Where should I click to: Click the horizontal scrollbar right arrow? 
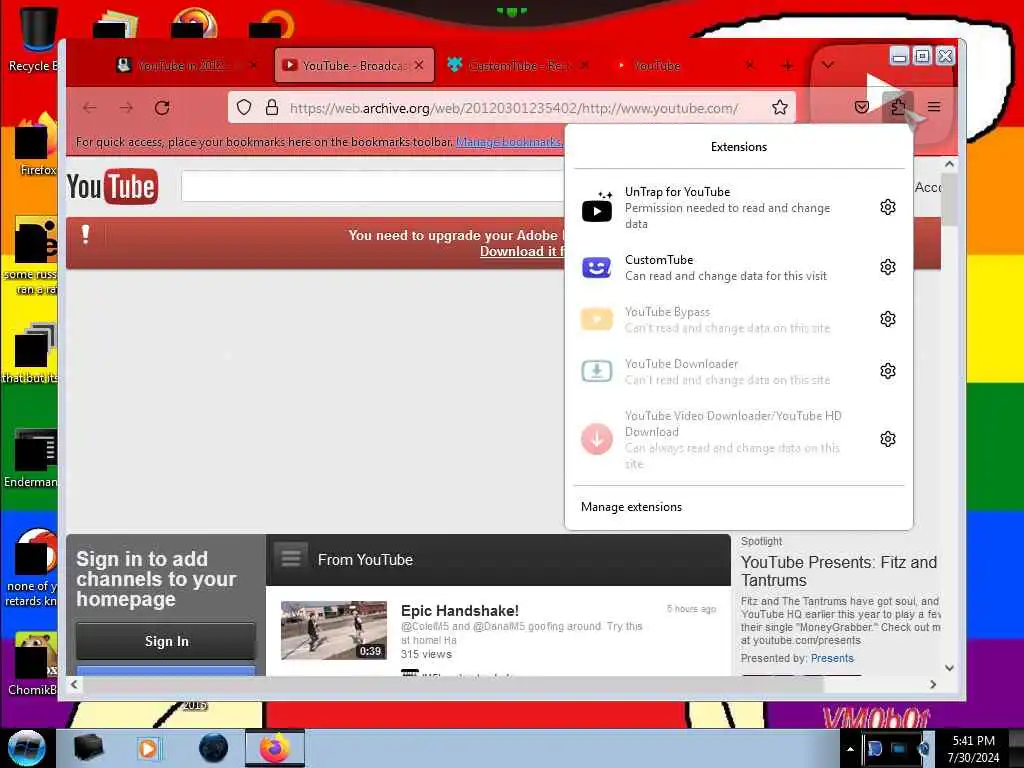933,684
